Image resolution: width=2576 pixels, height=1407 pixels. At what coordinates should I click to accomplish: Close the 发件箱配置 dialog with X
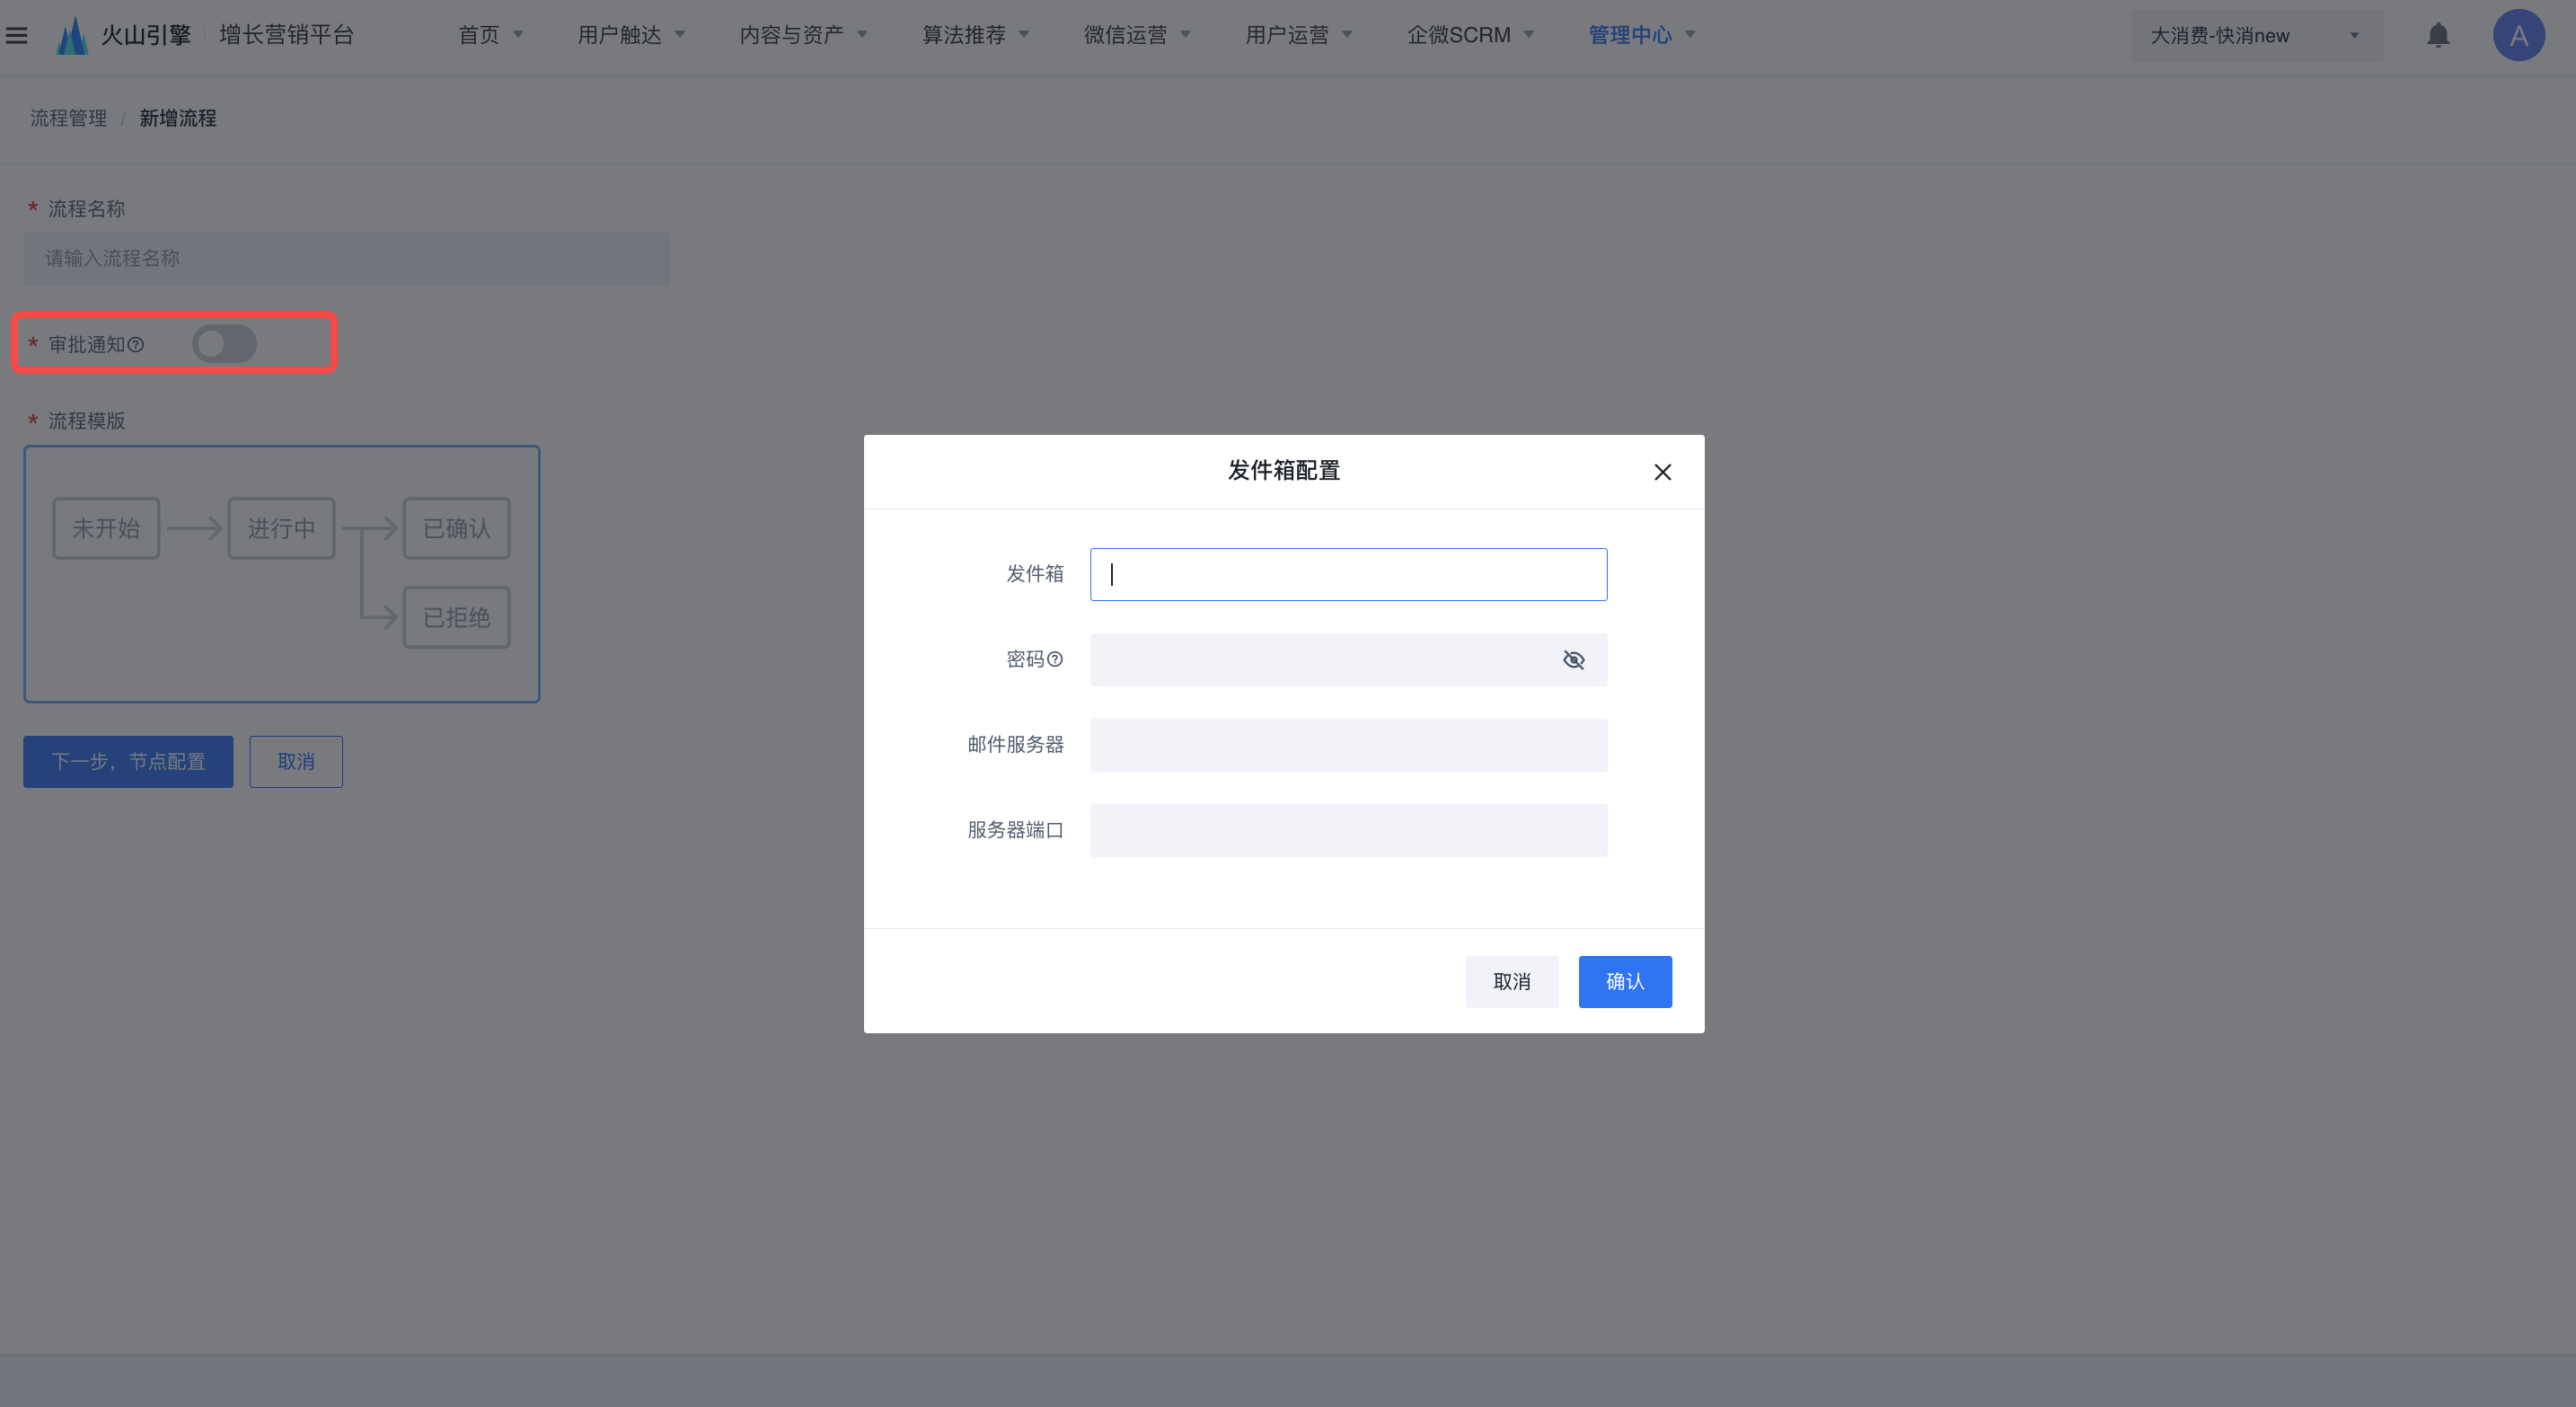point(1662,472)
